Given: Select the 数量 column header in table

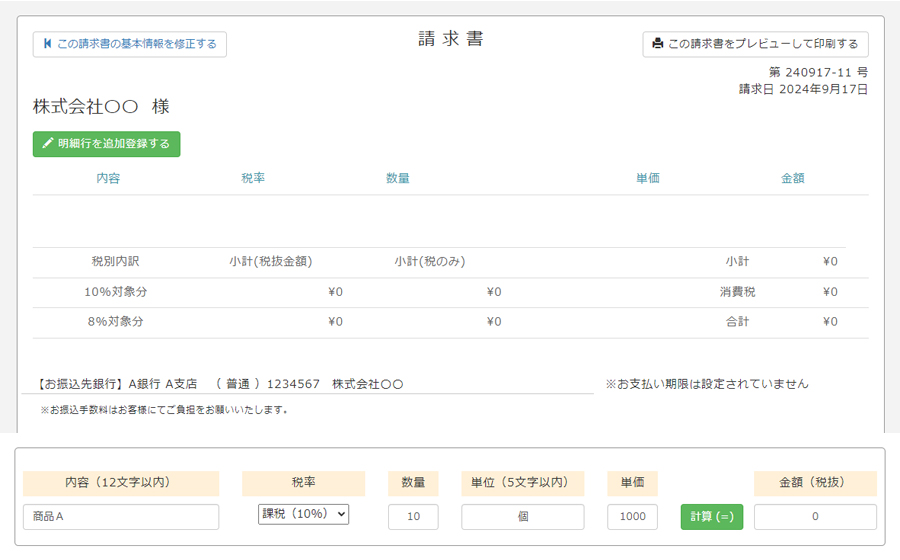Looking at the screenshot, I should [398, 179].
